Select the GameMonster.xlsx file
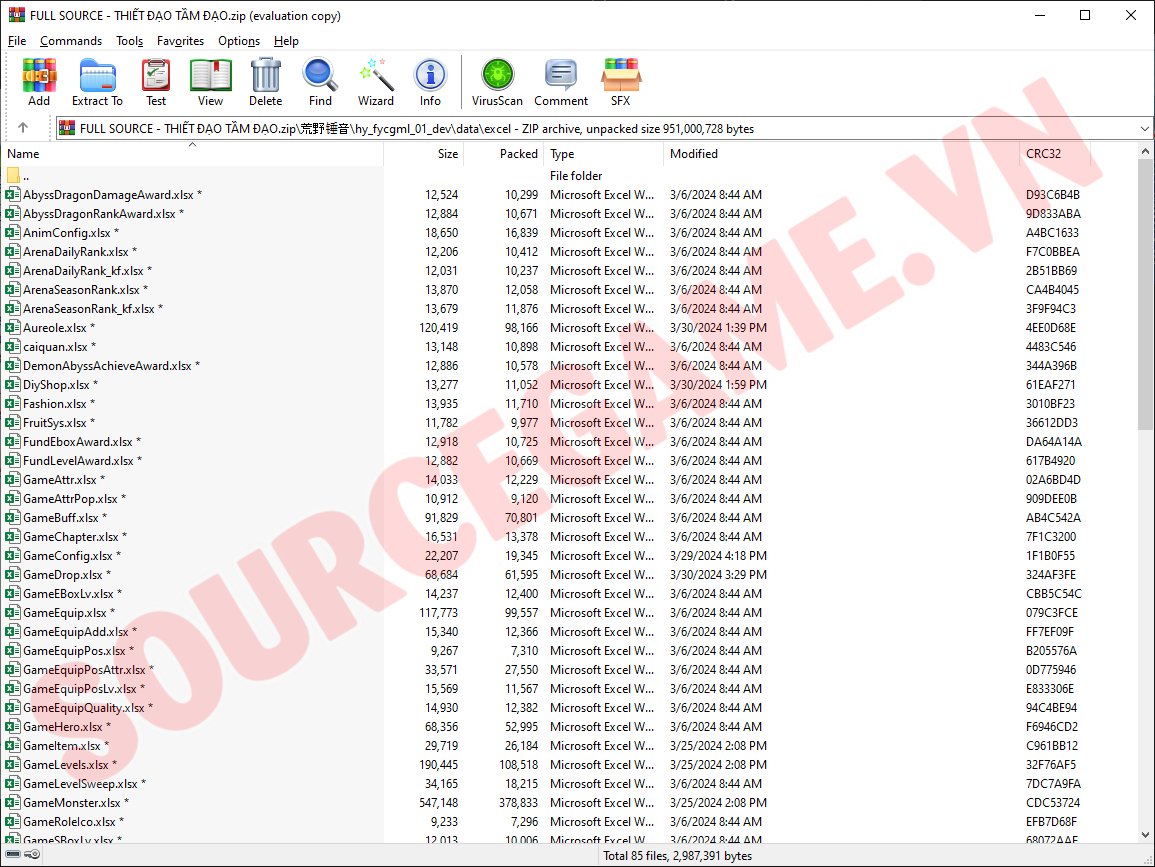Screen dimensions: 1155x867 point(72,803)
